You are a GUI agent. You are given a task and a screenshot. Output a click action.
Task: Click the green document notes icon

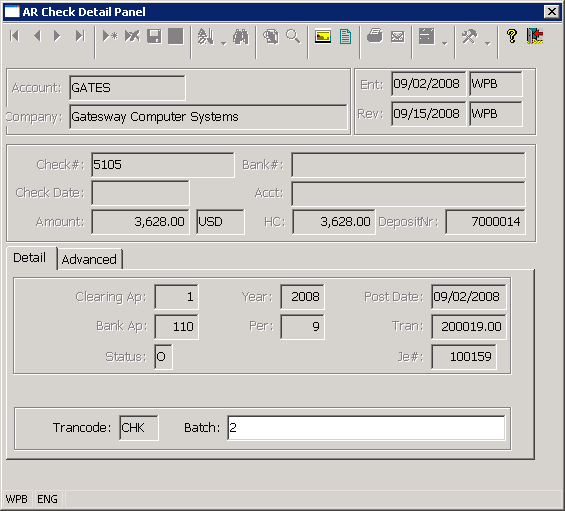click(345, 36)
